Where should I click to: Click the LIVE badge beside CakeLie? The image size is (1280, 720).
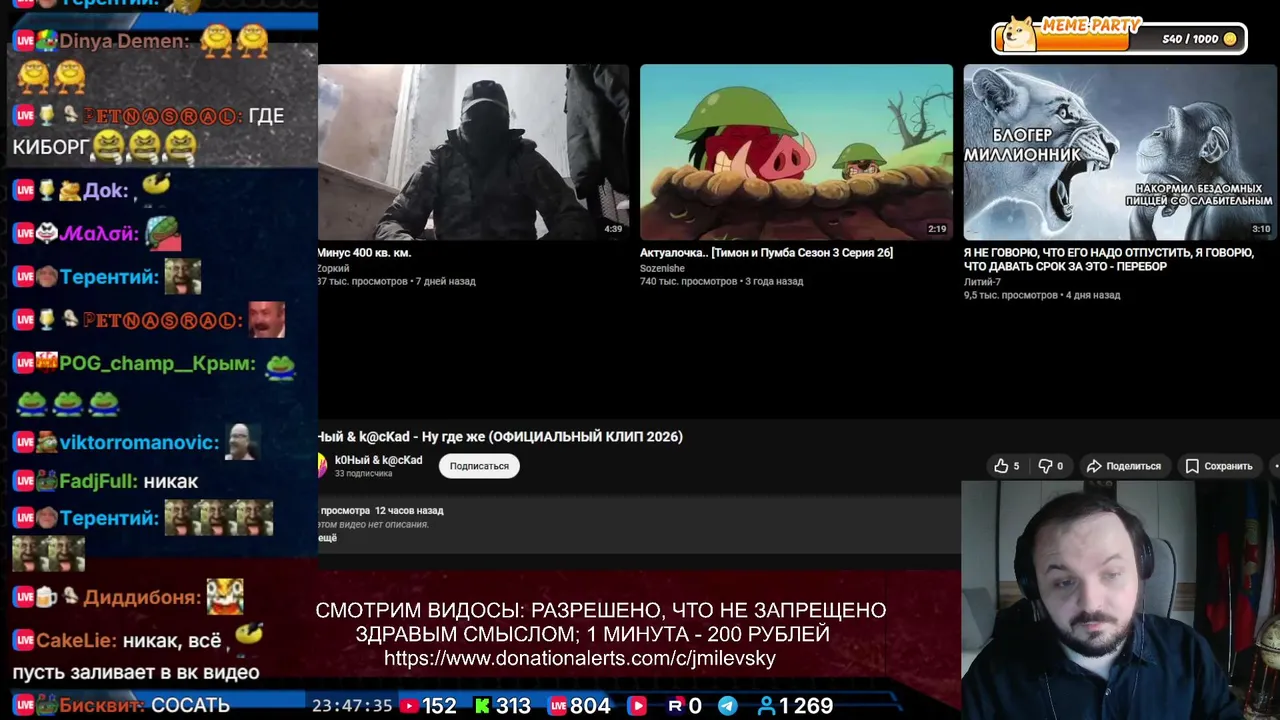[x=23, y=640]
